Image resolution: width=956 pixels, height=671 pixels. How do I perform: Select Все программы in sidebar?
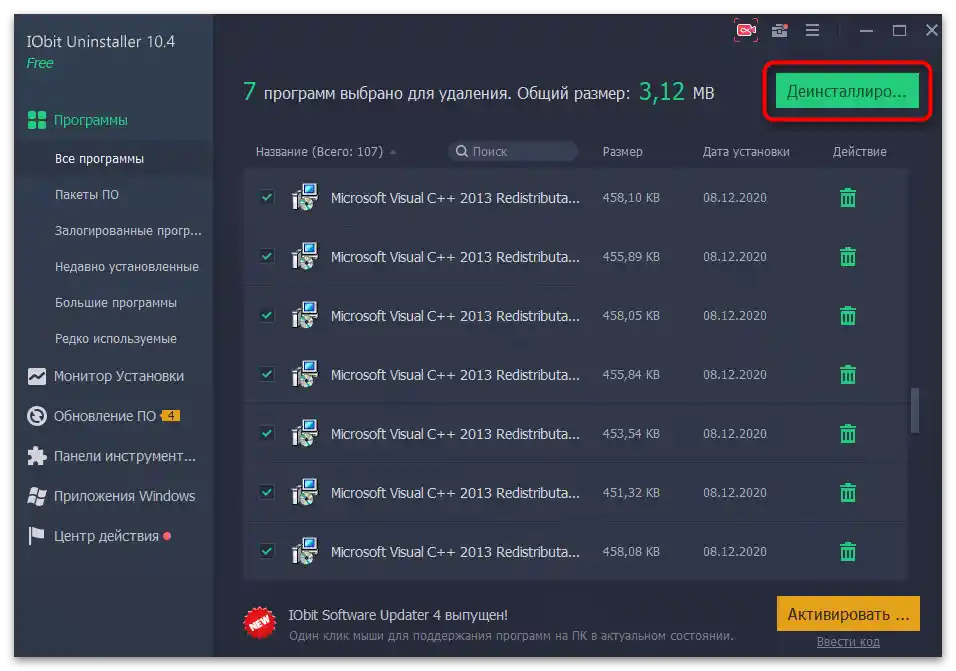tap(99, 158)
